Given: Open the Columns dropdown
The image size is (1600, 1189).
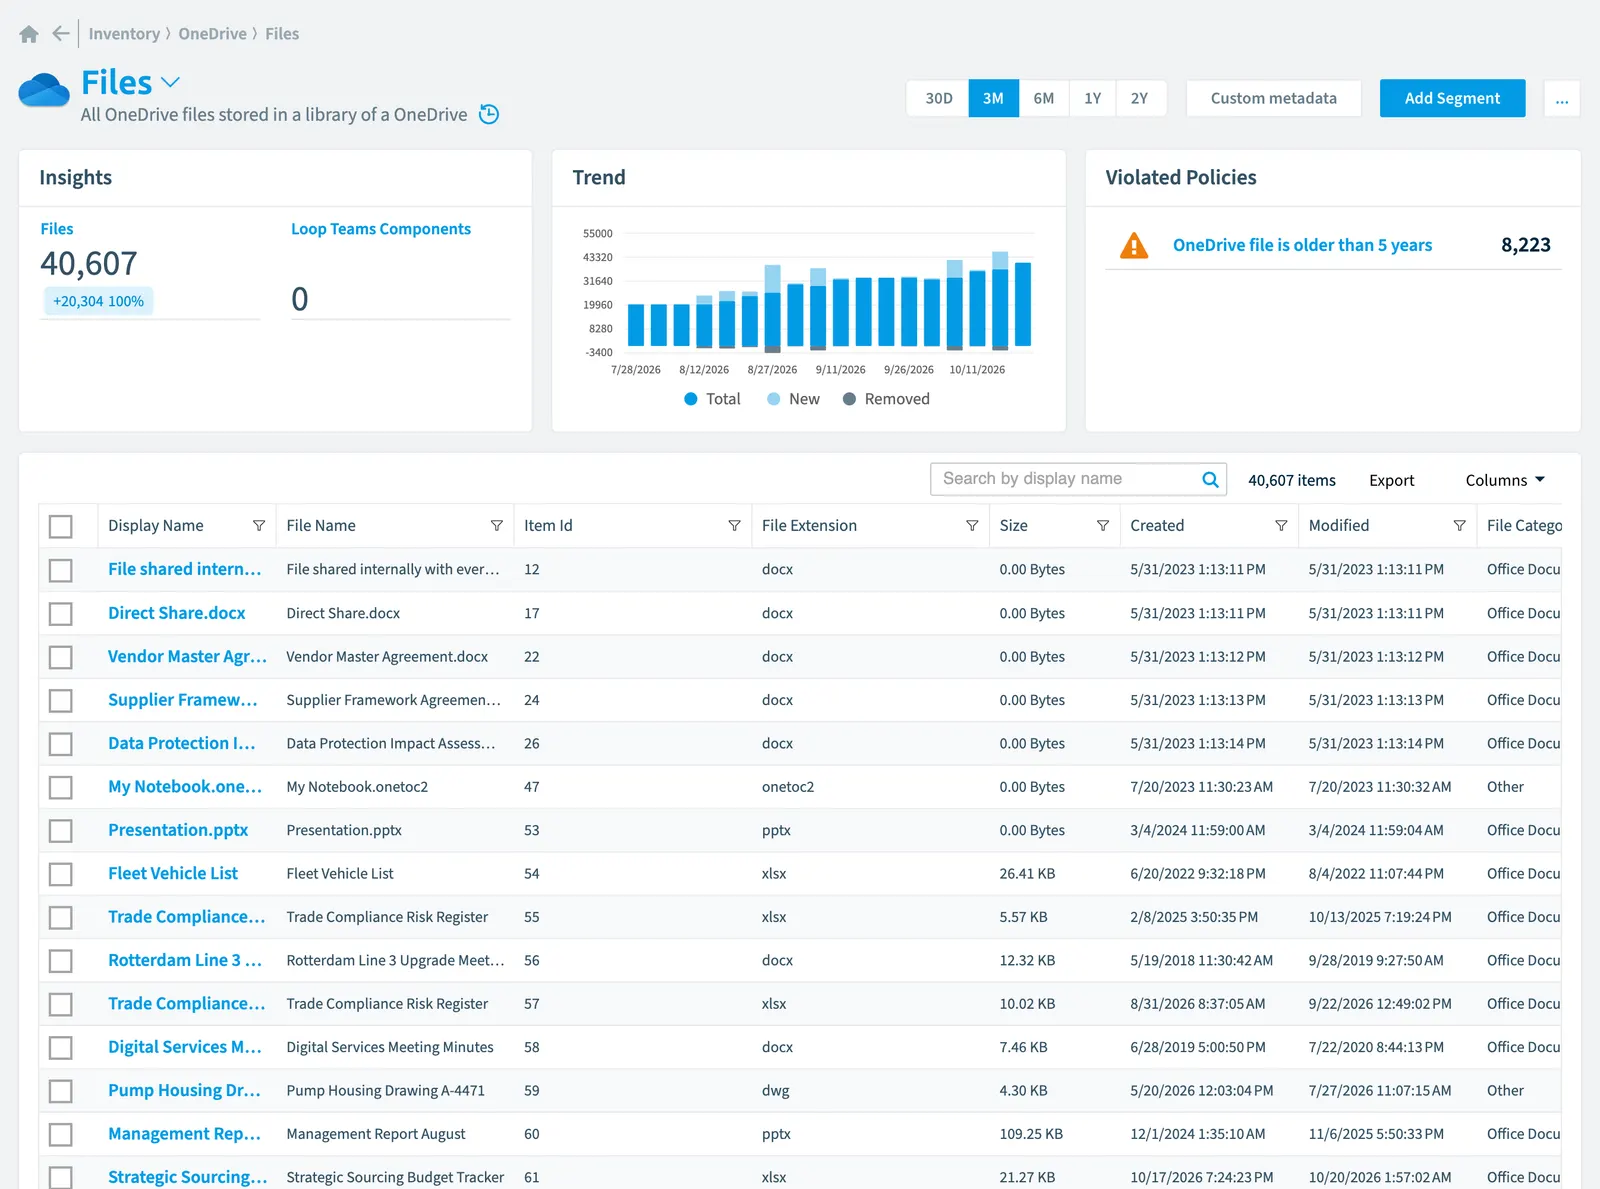Looking at the screenshot, I should click(x=1506, y=480).
